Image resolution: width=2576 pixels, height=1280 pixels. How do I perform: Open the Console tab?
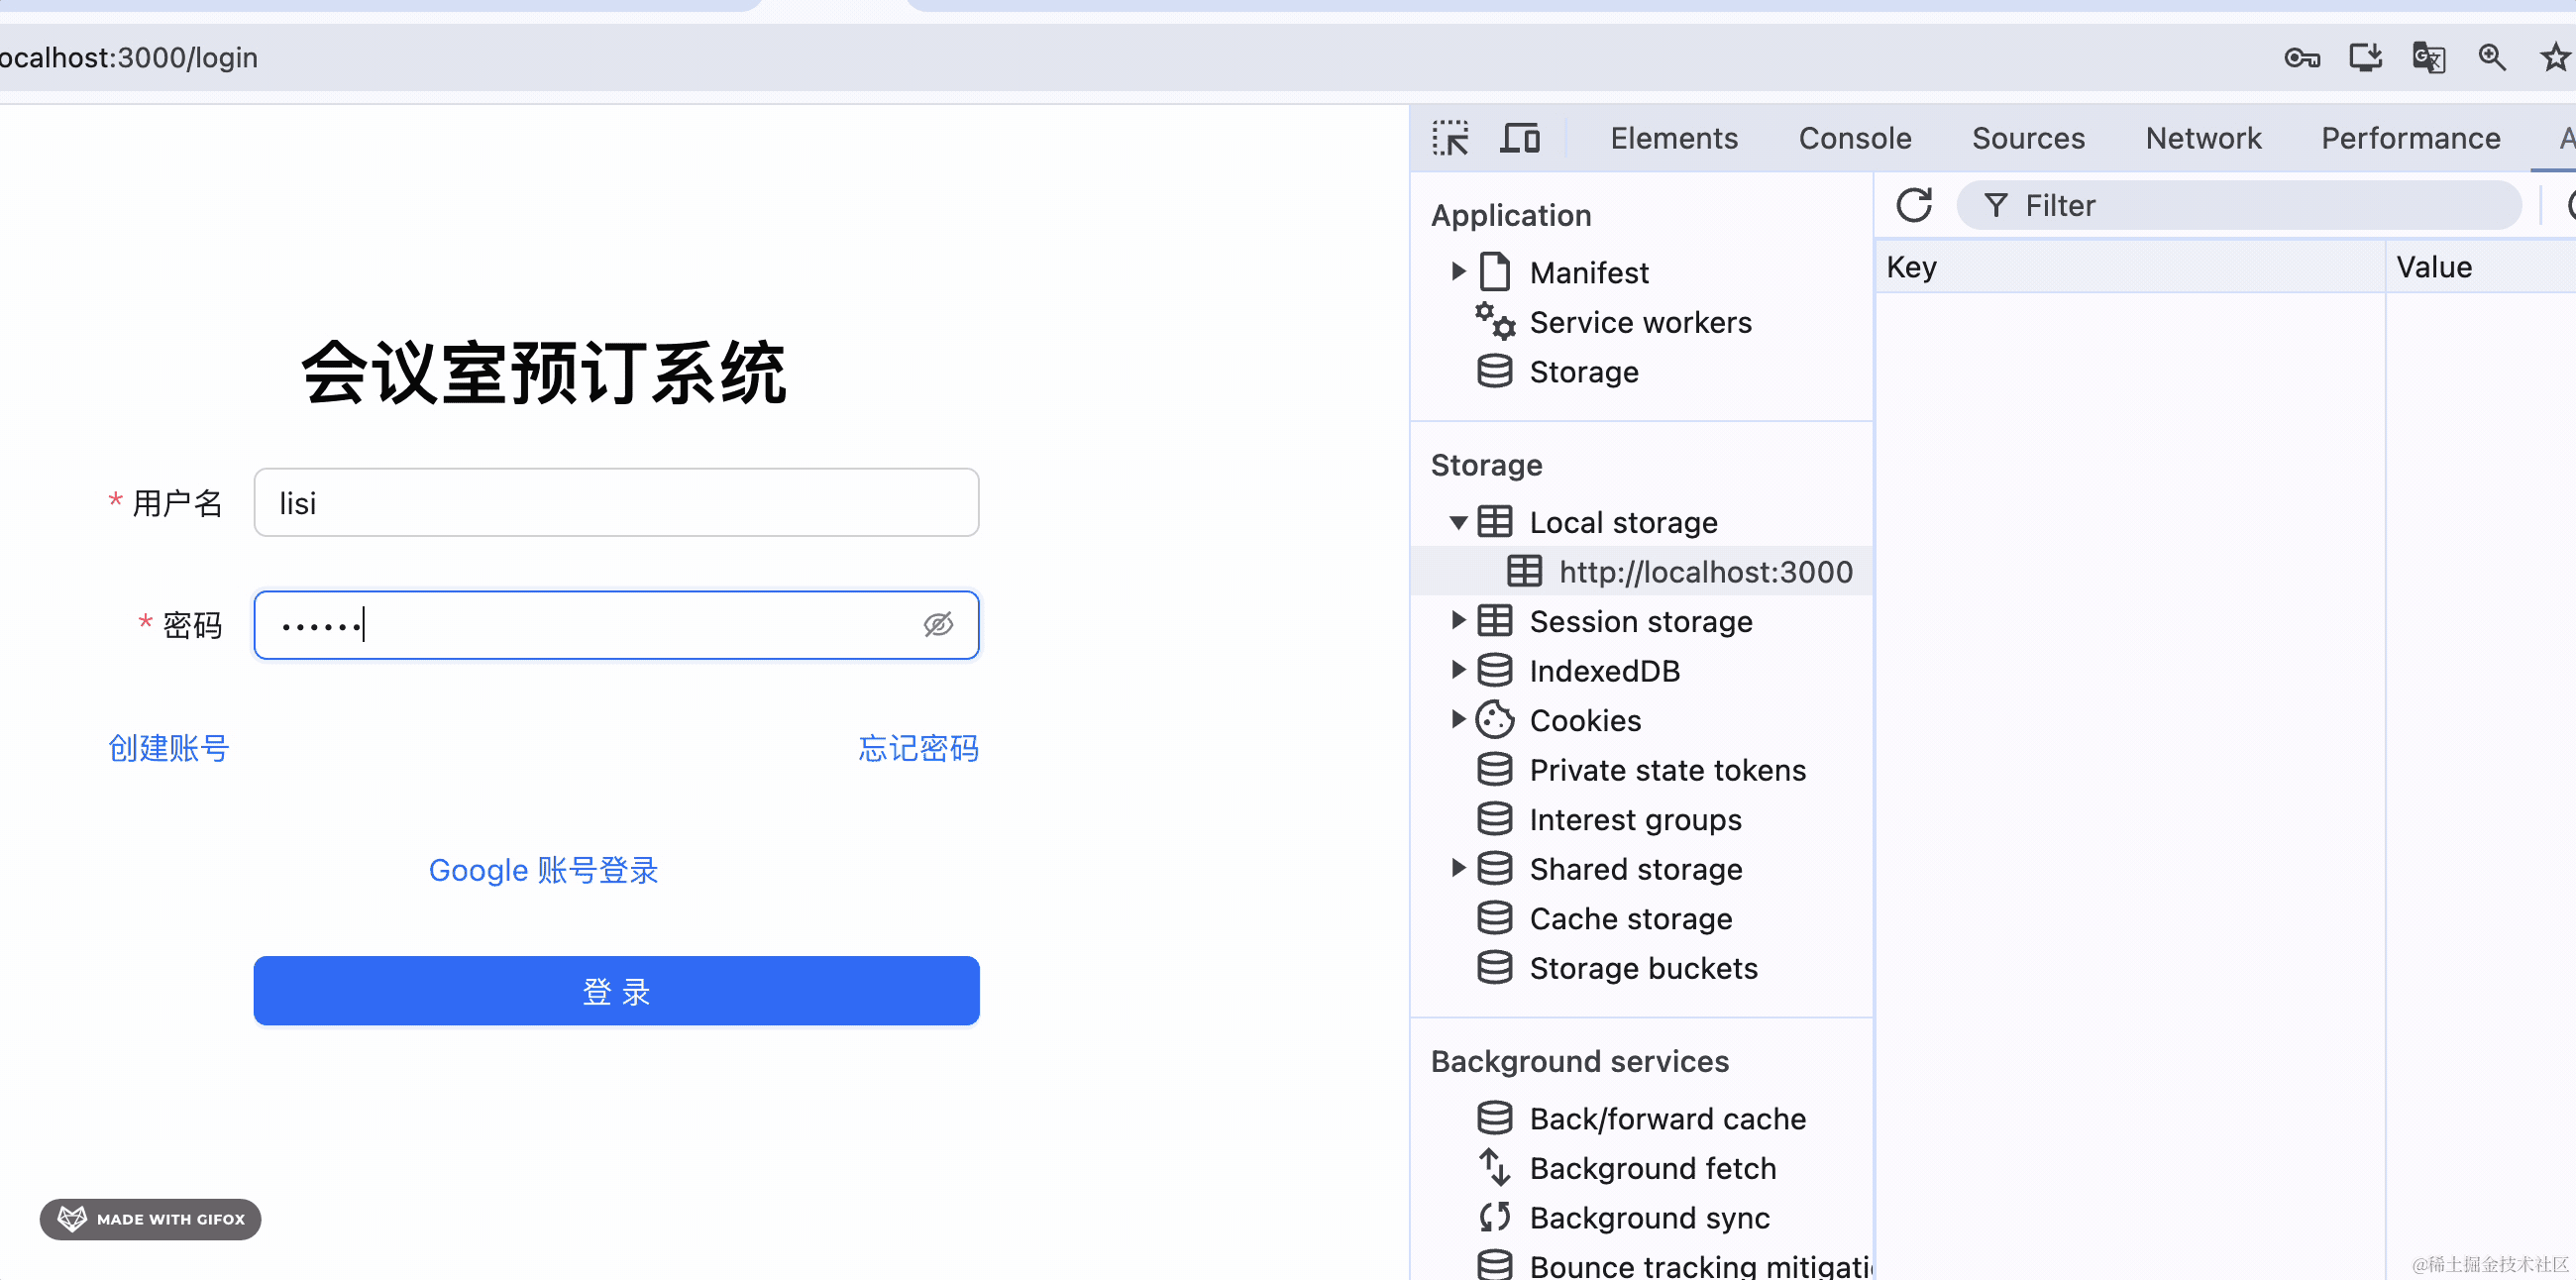coord(1855,138)
